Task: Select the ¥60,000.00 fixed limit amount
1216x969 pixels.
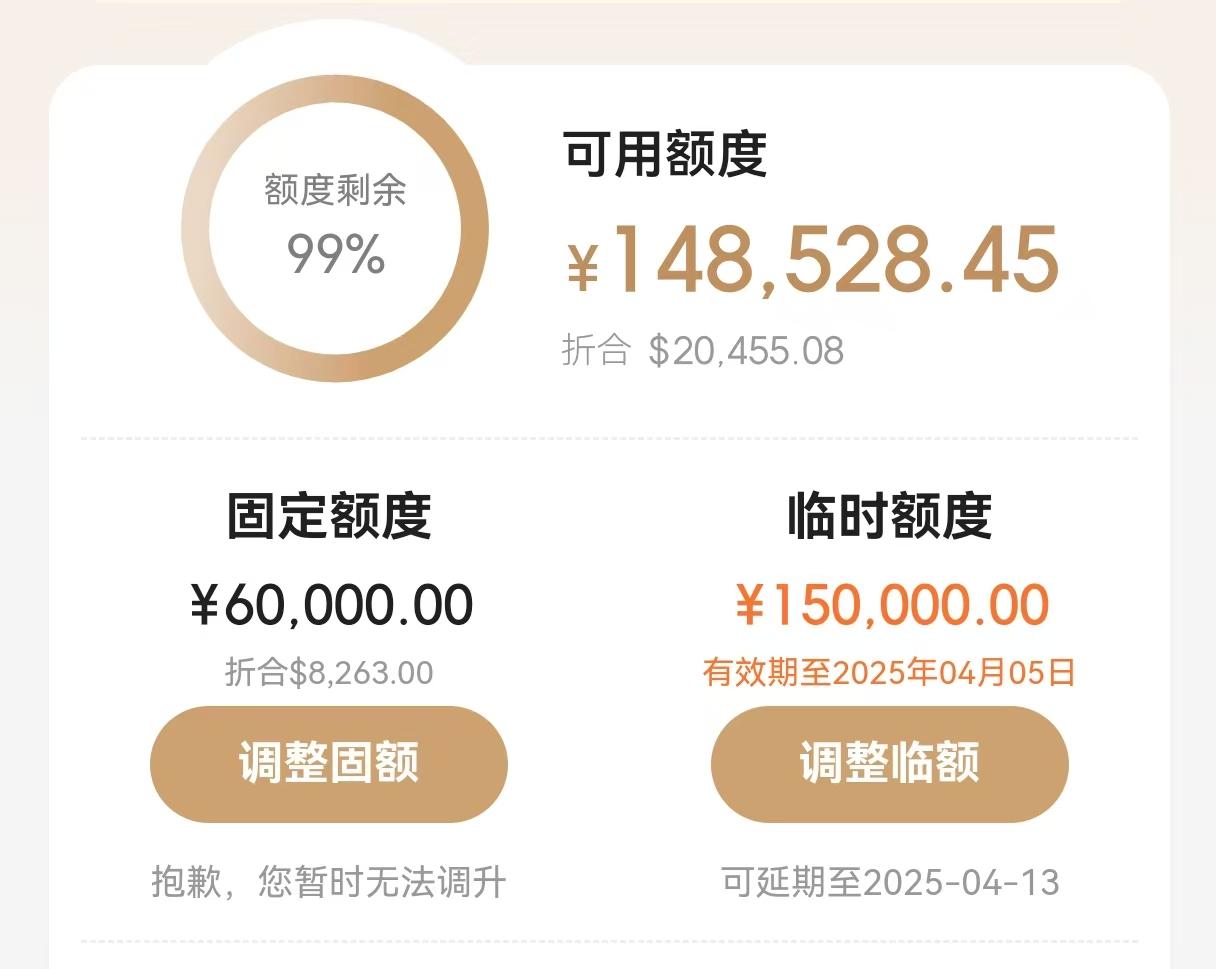Action: point(331,604)
